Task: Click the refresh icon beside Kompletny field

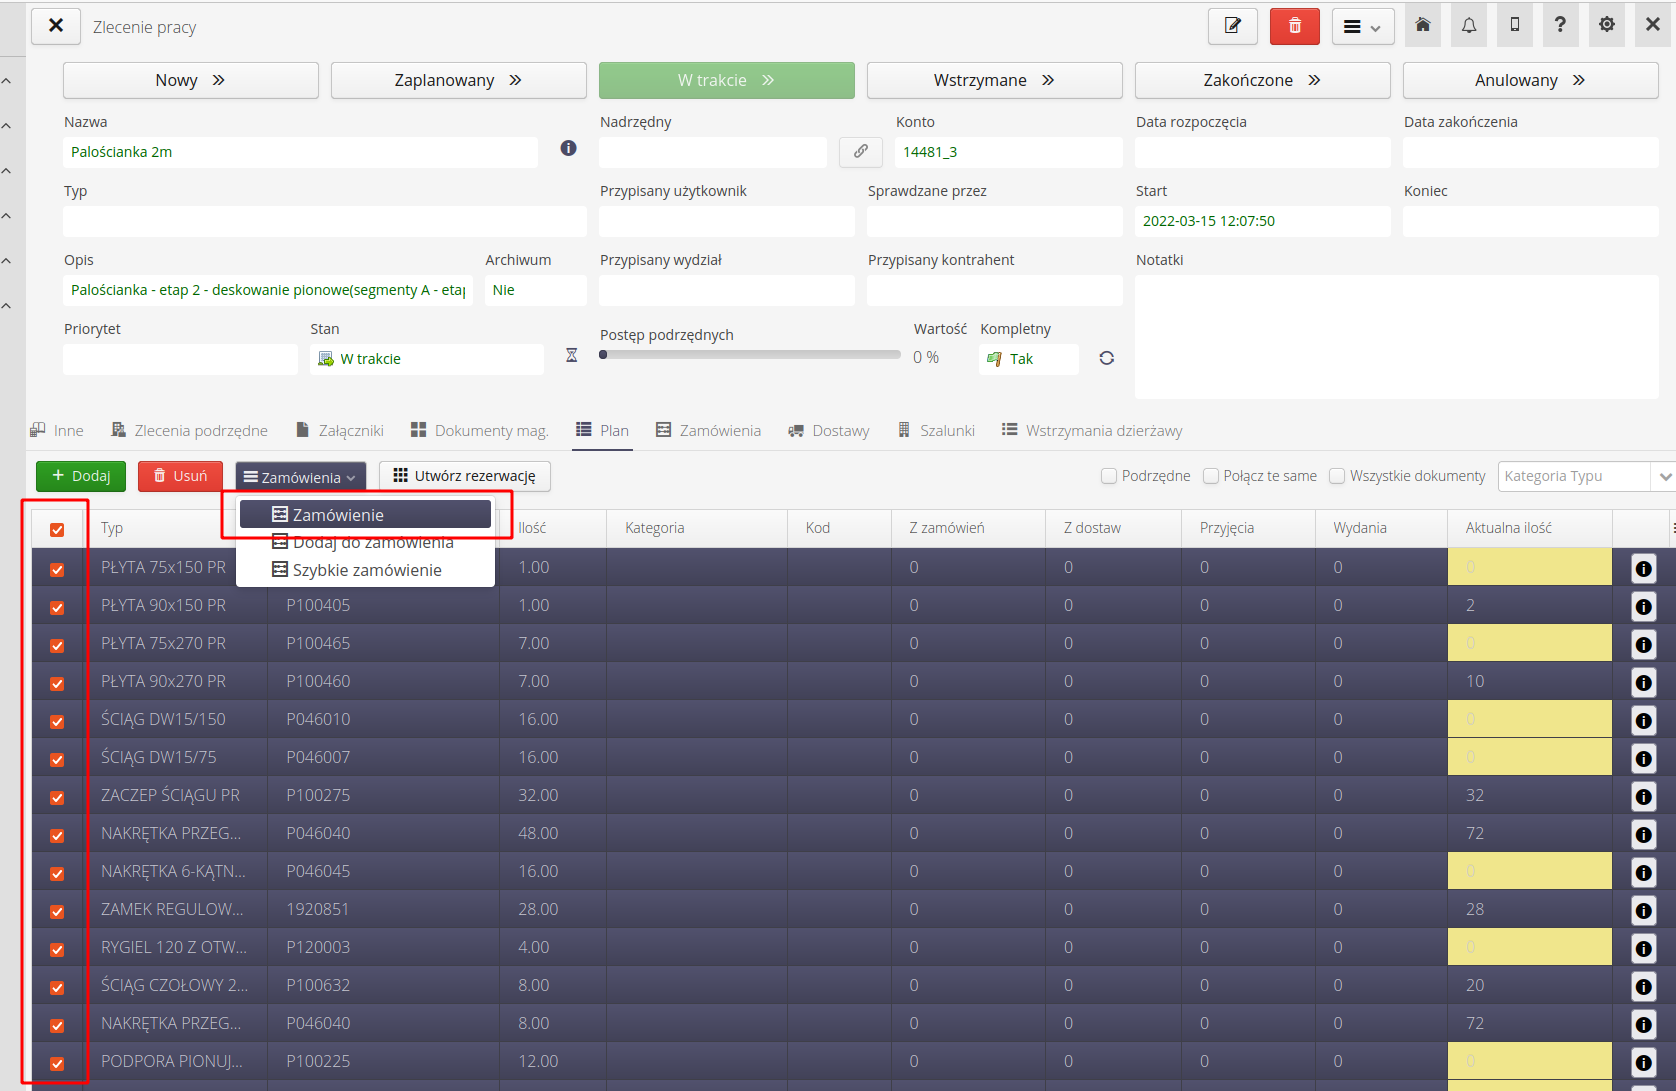Action: pos(1106,358)
